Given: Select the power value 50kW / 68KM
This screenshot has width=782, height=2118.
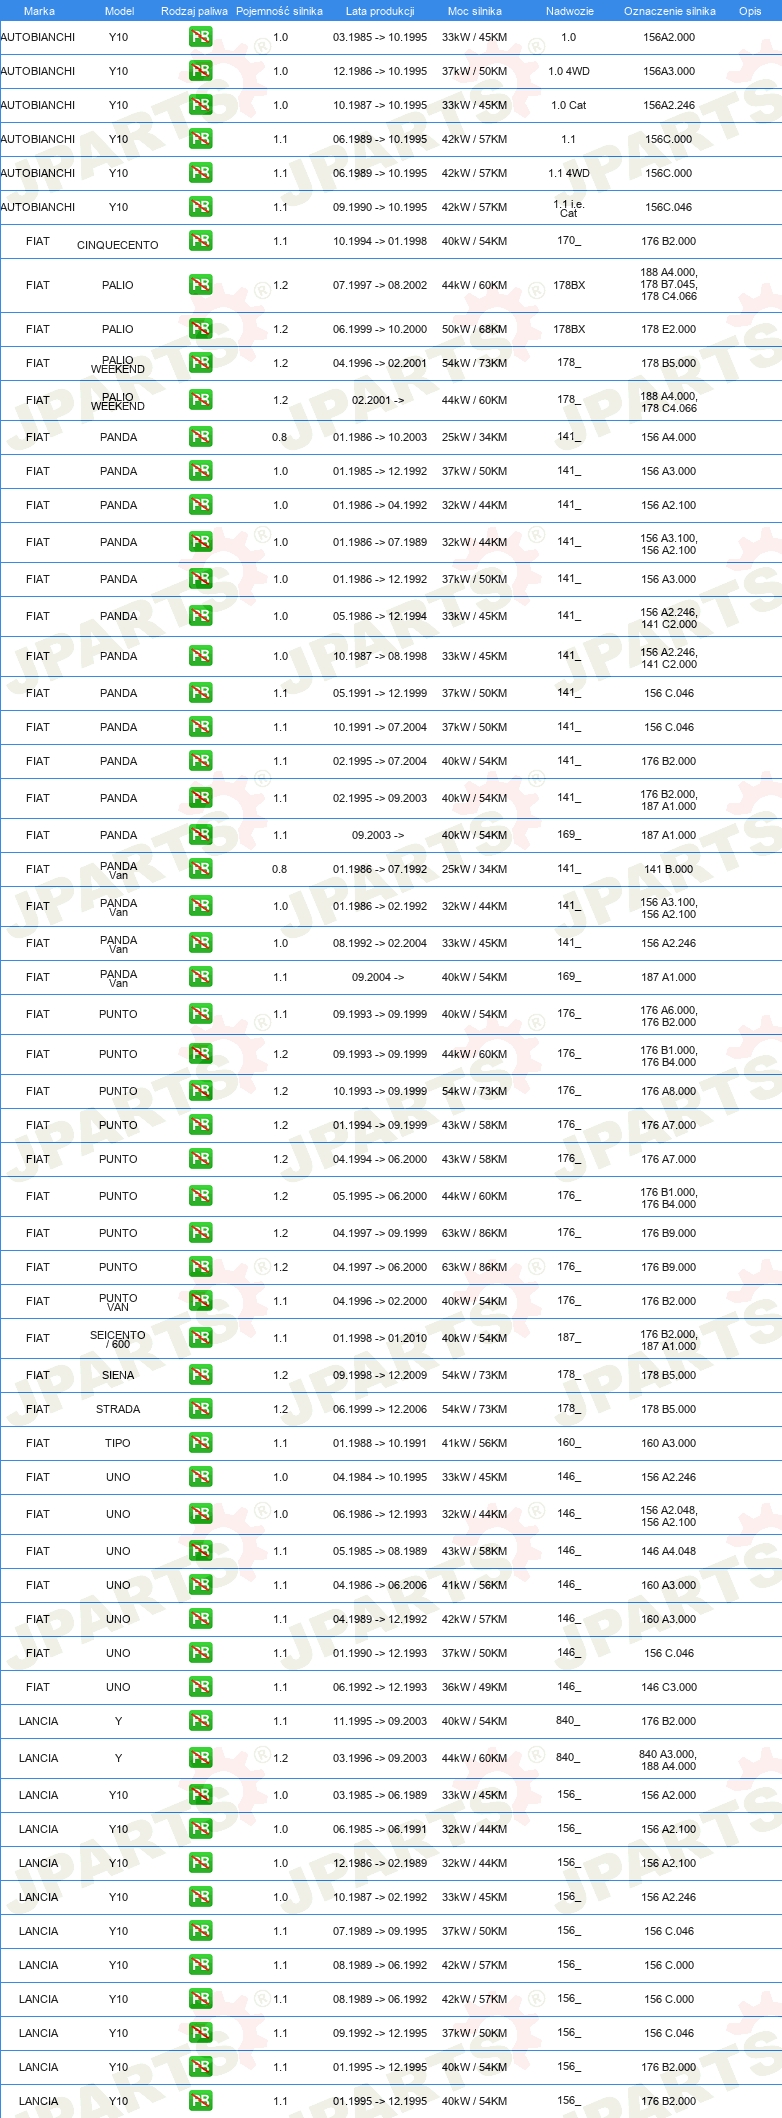Looking at the screenshot, I should [475, 329].
